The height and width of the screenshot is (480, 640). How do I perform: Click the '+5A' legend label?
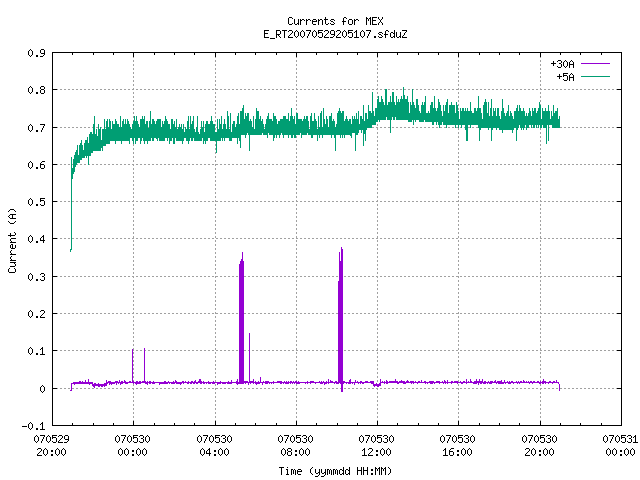coord(565,77)
